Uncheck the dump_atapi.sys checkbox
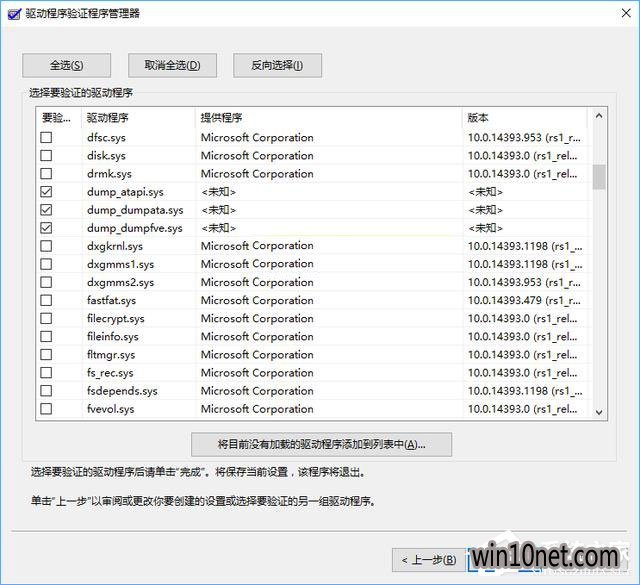Image resolution: width=640 pixels, height=585 pixels. click(46, 192)
